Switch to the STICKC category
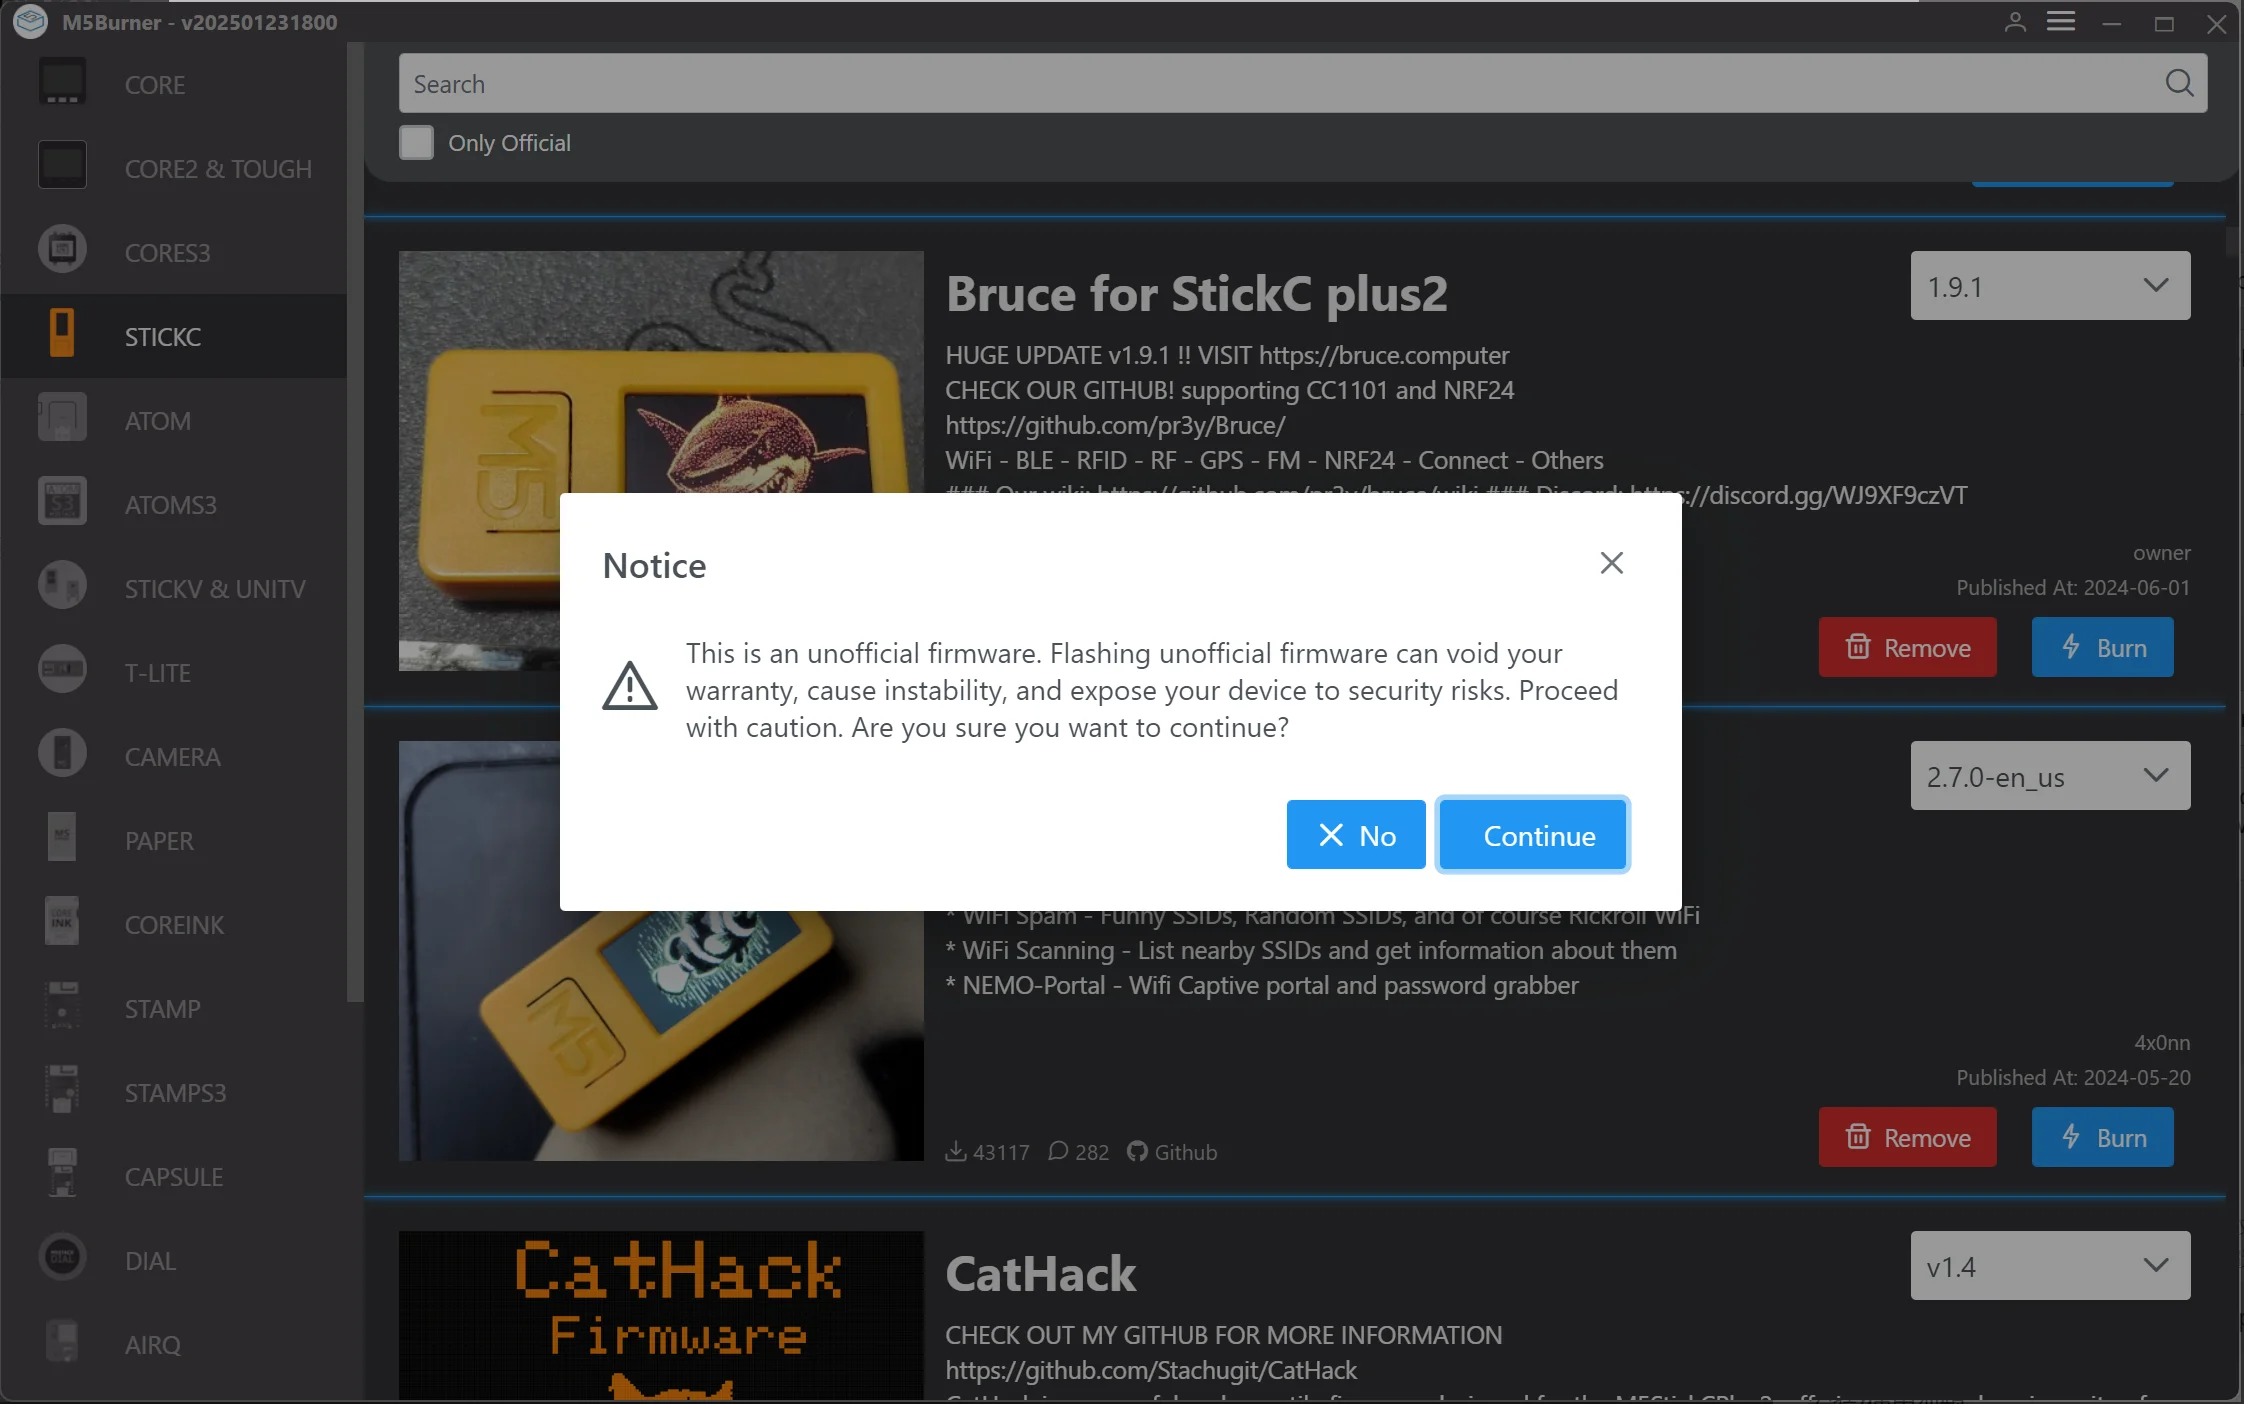The height and width of the screenshot is (1404, 2244). point(162,337)
